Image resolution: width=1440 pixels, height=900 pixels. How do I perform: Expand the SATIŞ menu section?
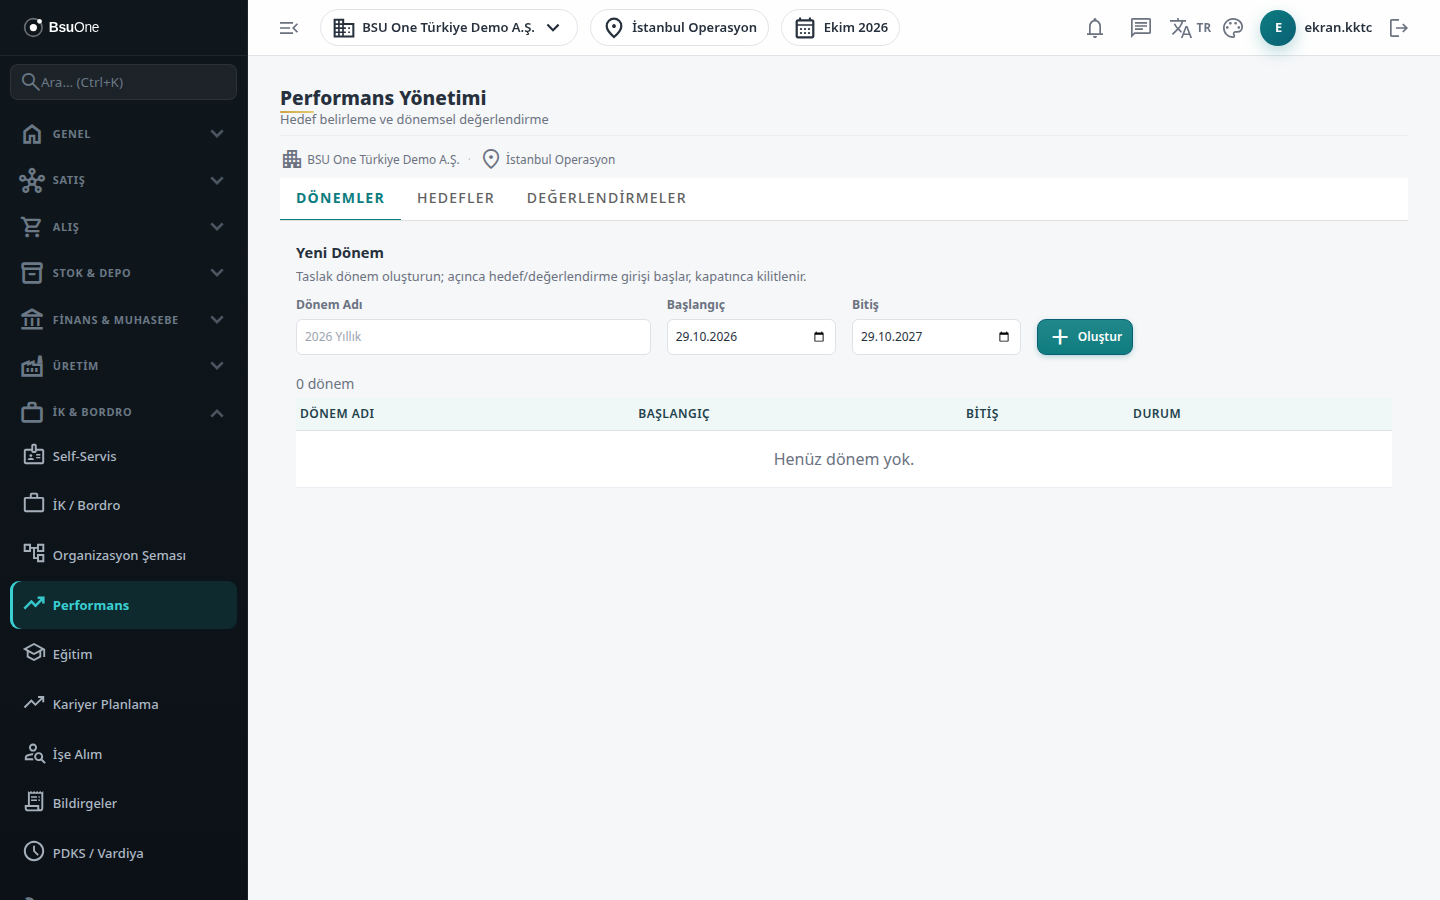(x=124, y=180)
